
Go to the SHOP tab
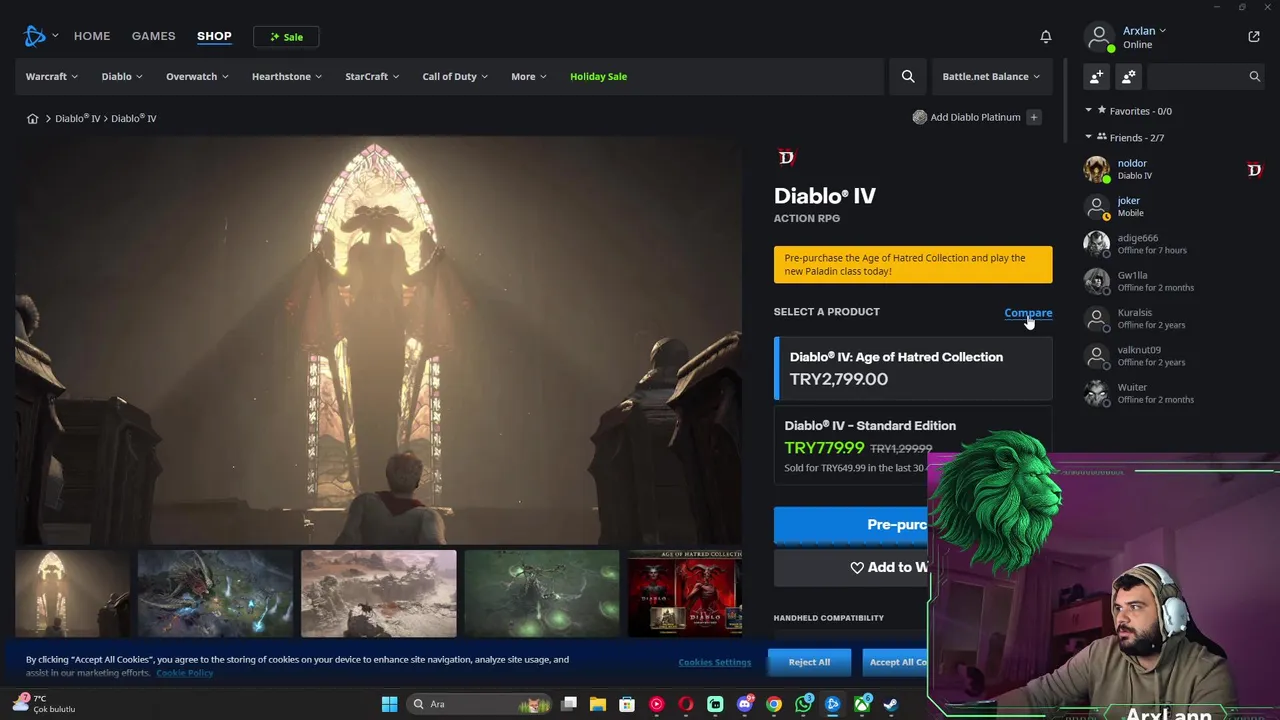[214, 36]
